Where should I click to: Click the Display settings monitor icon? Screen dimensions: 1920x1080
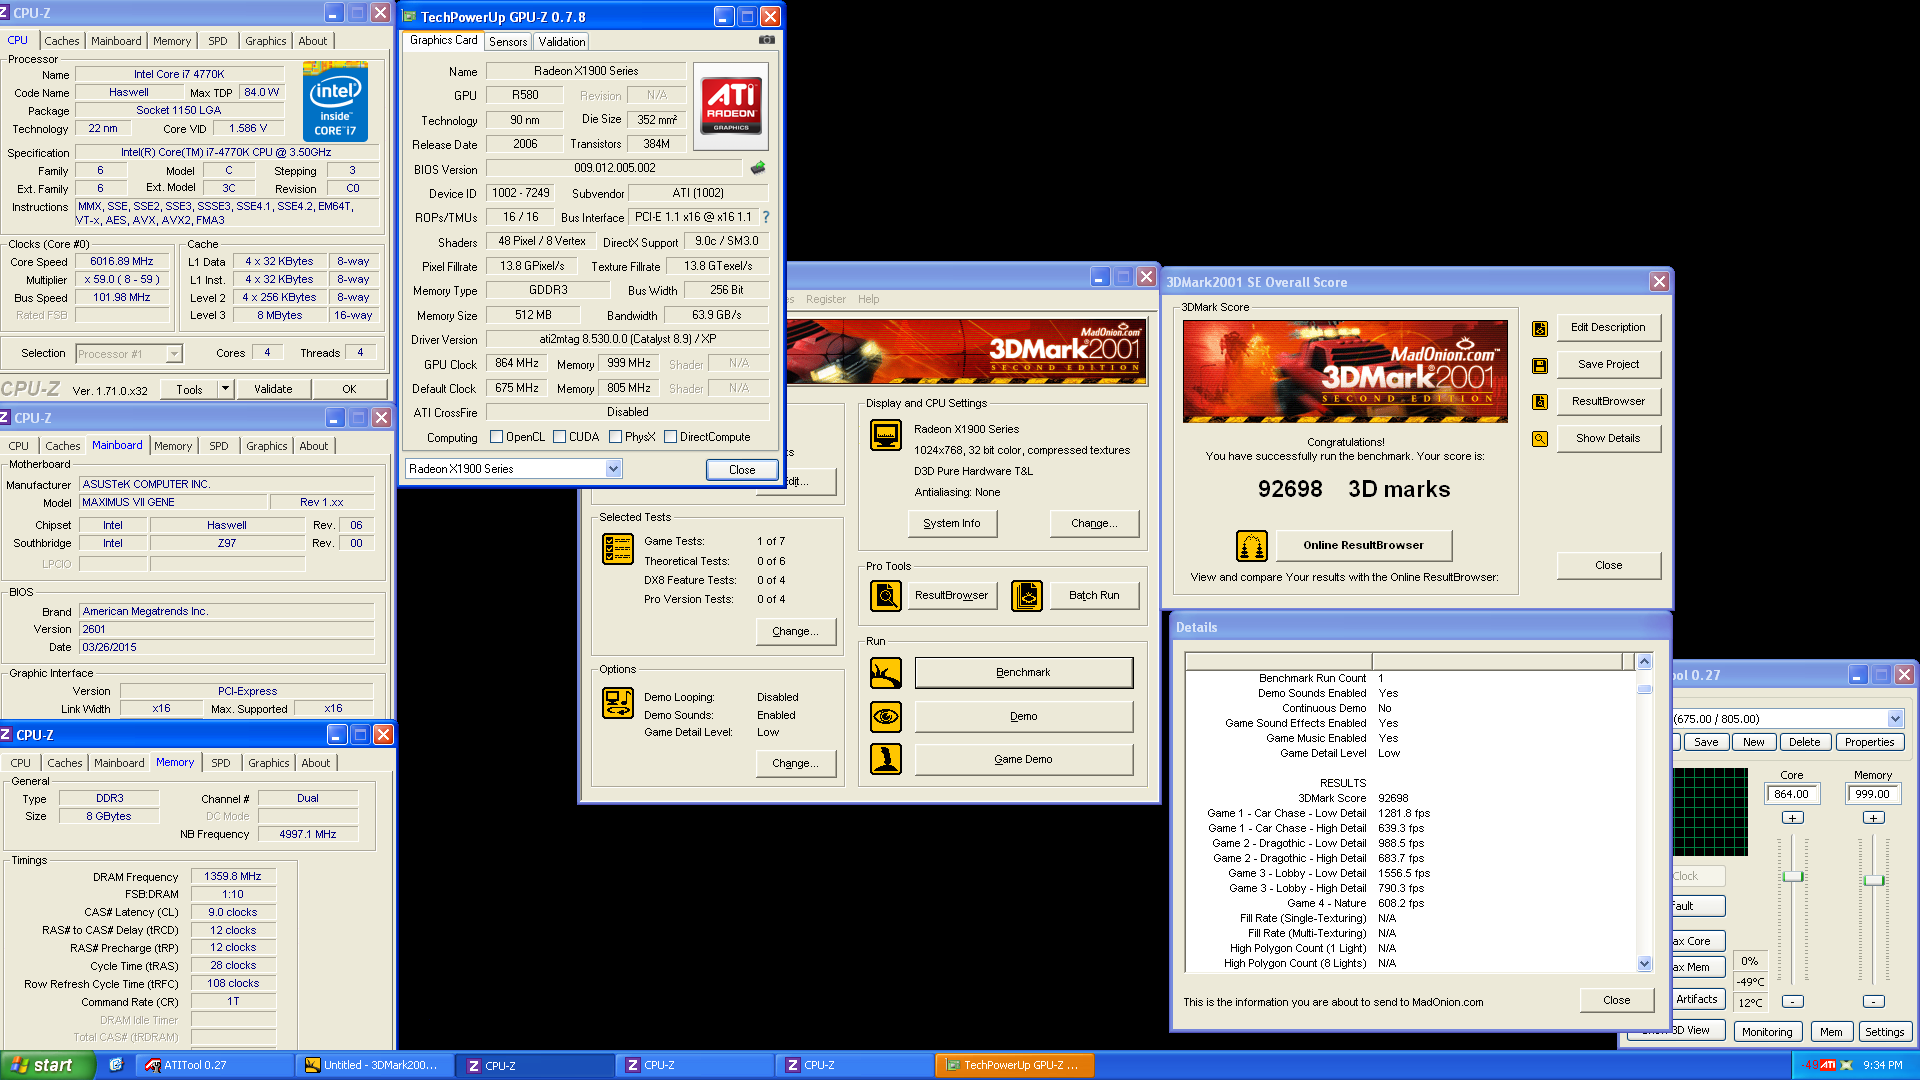[886, 435]
